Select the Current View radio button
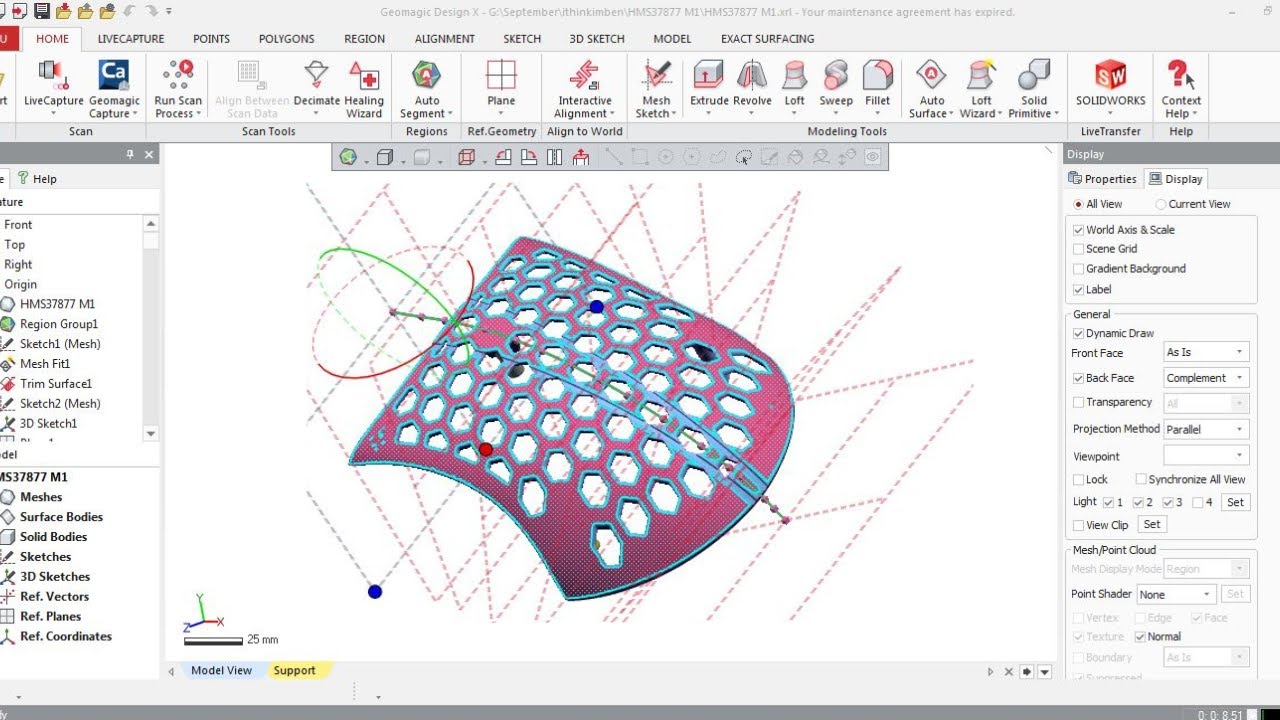1280x720 pixels. click(1161, 204)
